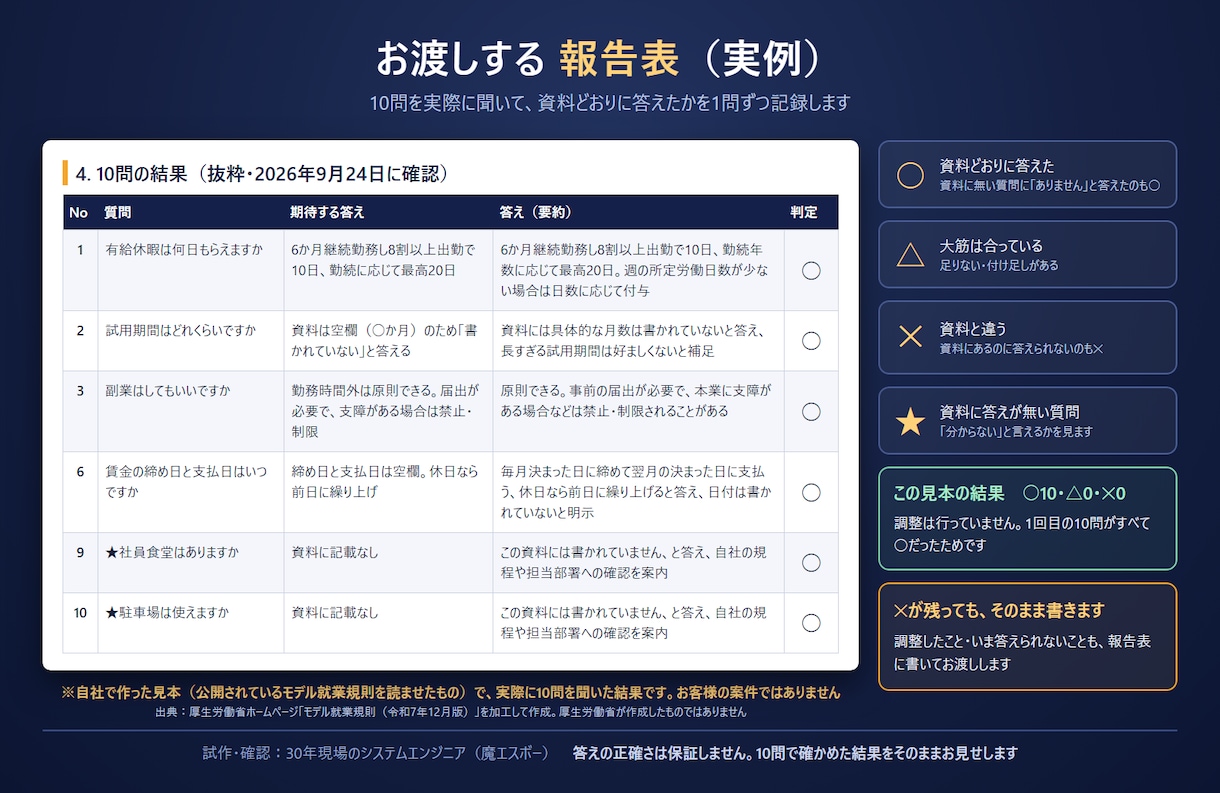Click the expected answer 勤務時間外は原則できる
1220x793 pixels.
[385, 411]
